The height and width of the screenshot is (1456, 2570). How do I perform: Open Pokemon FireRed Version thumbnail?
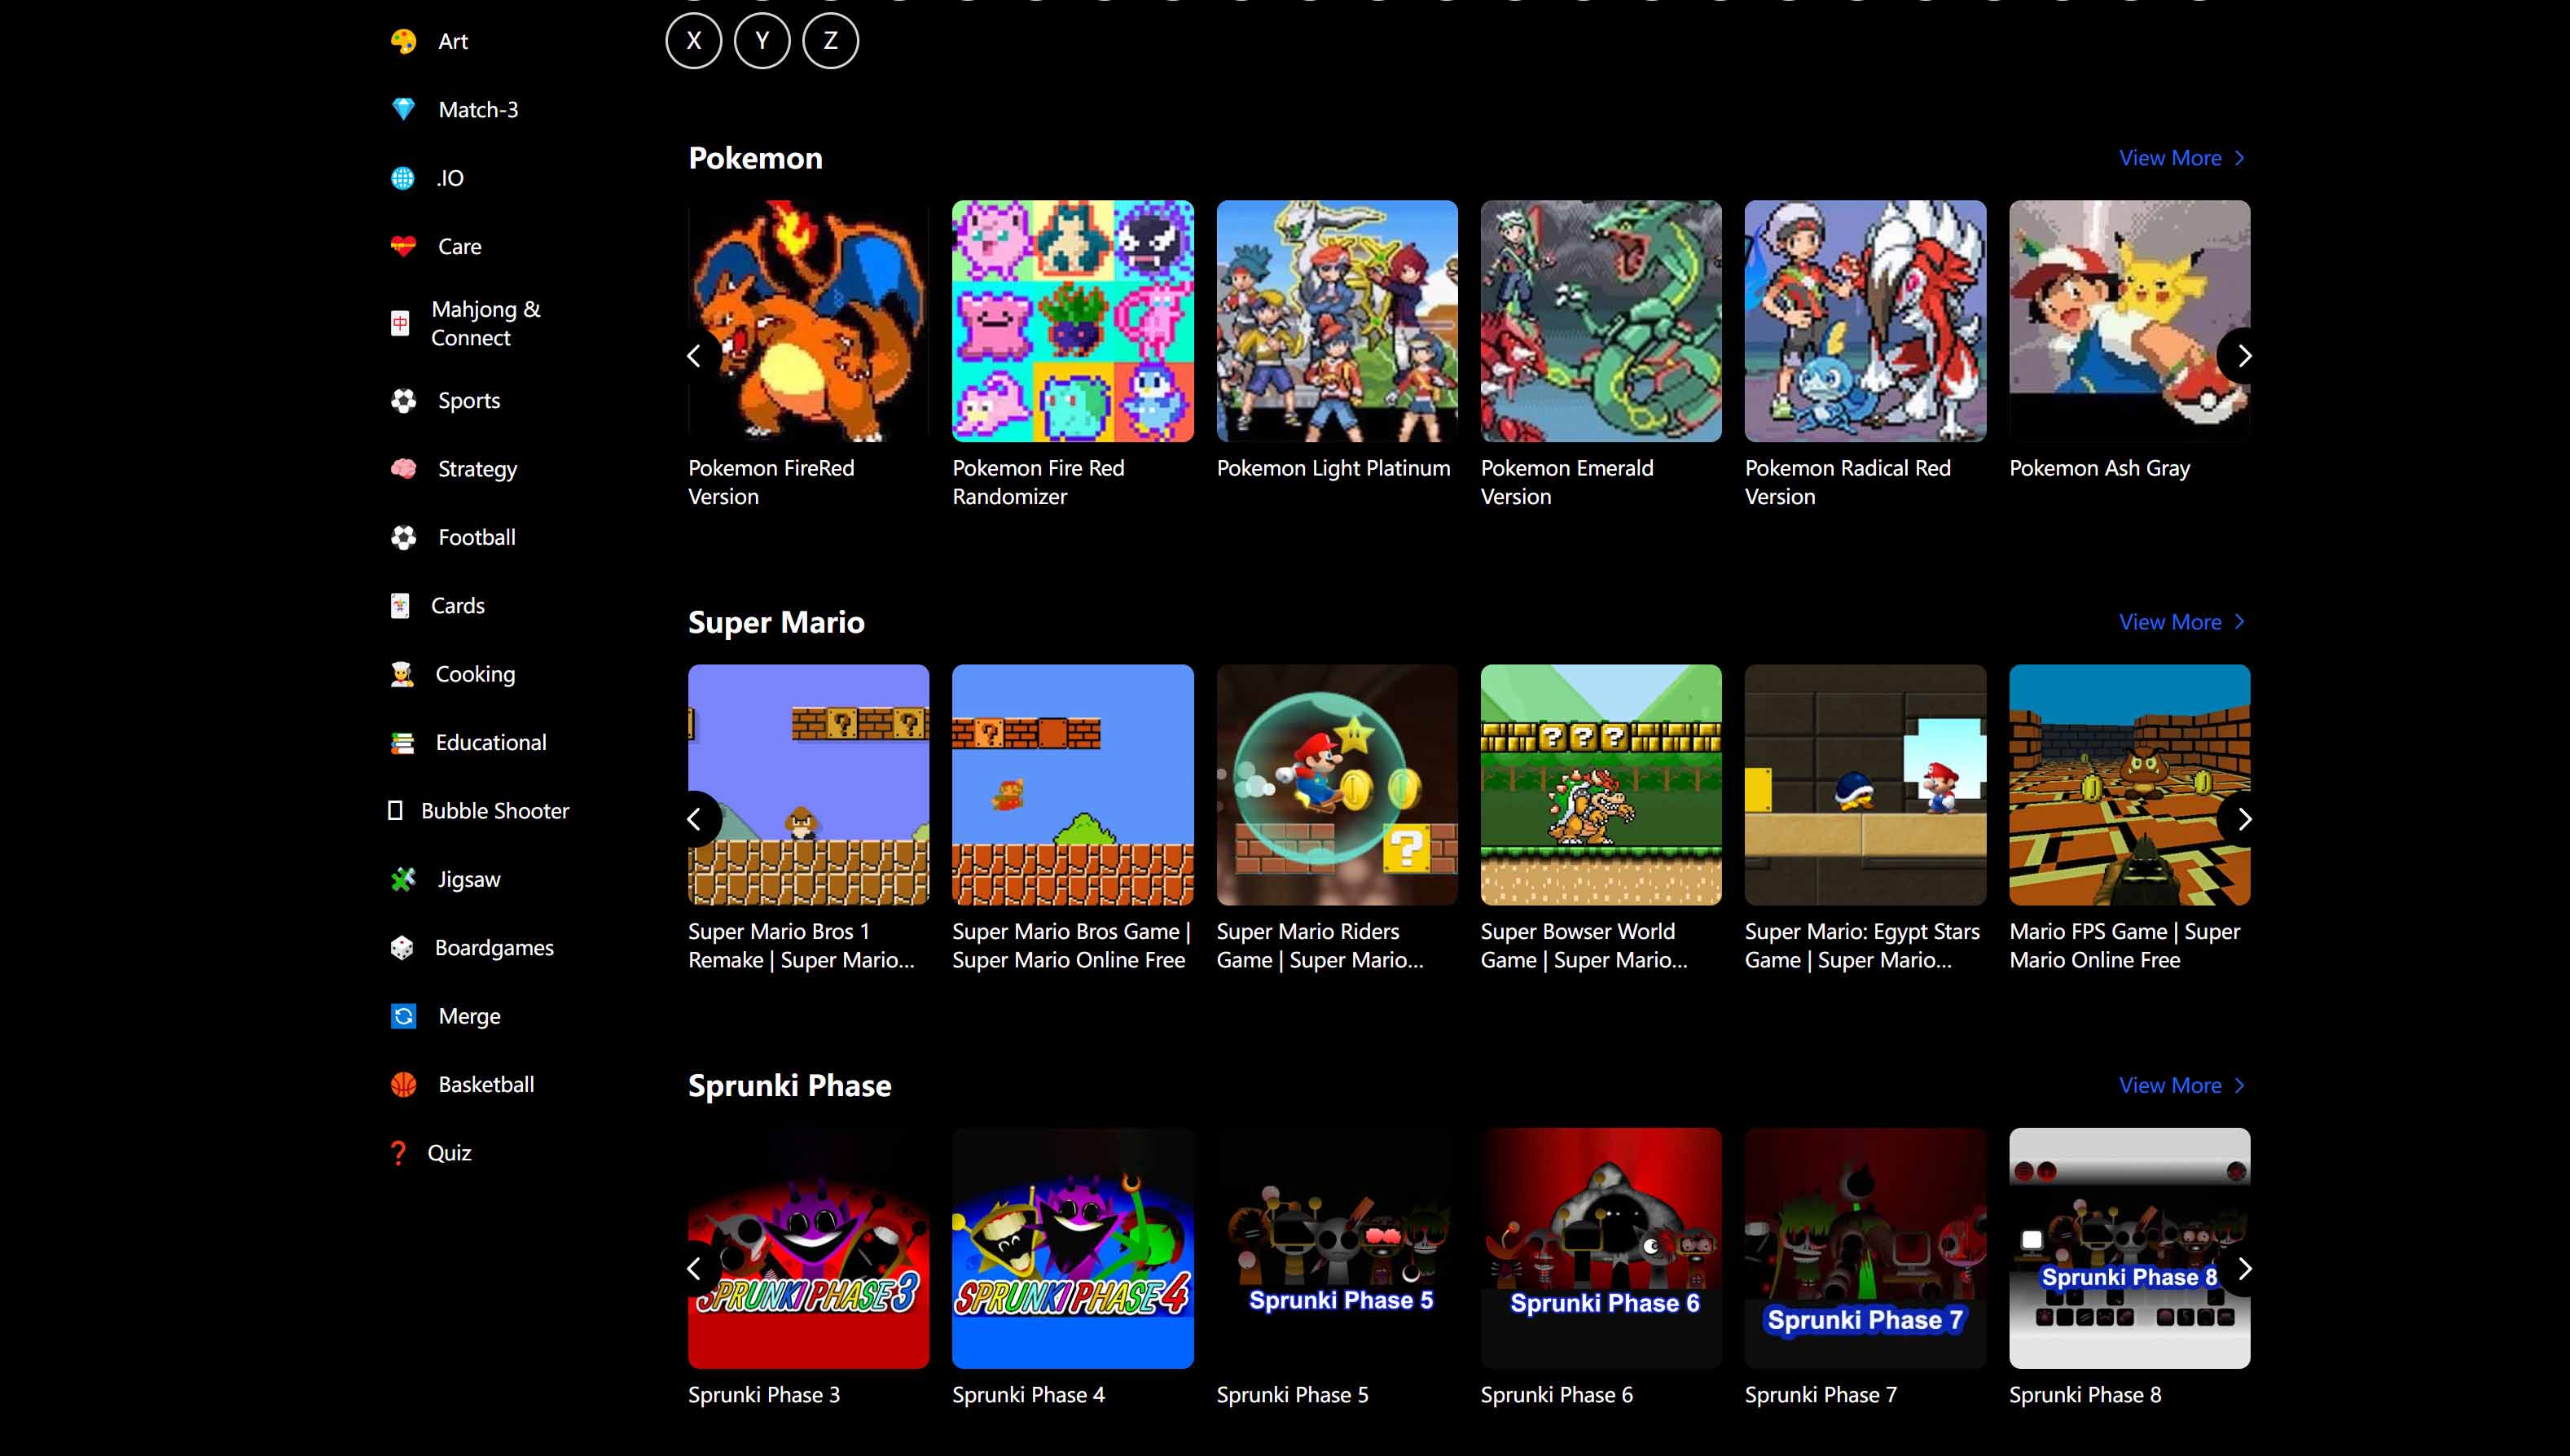(808, 321)
